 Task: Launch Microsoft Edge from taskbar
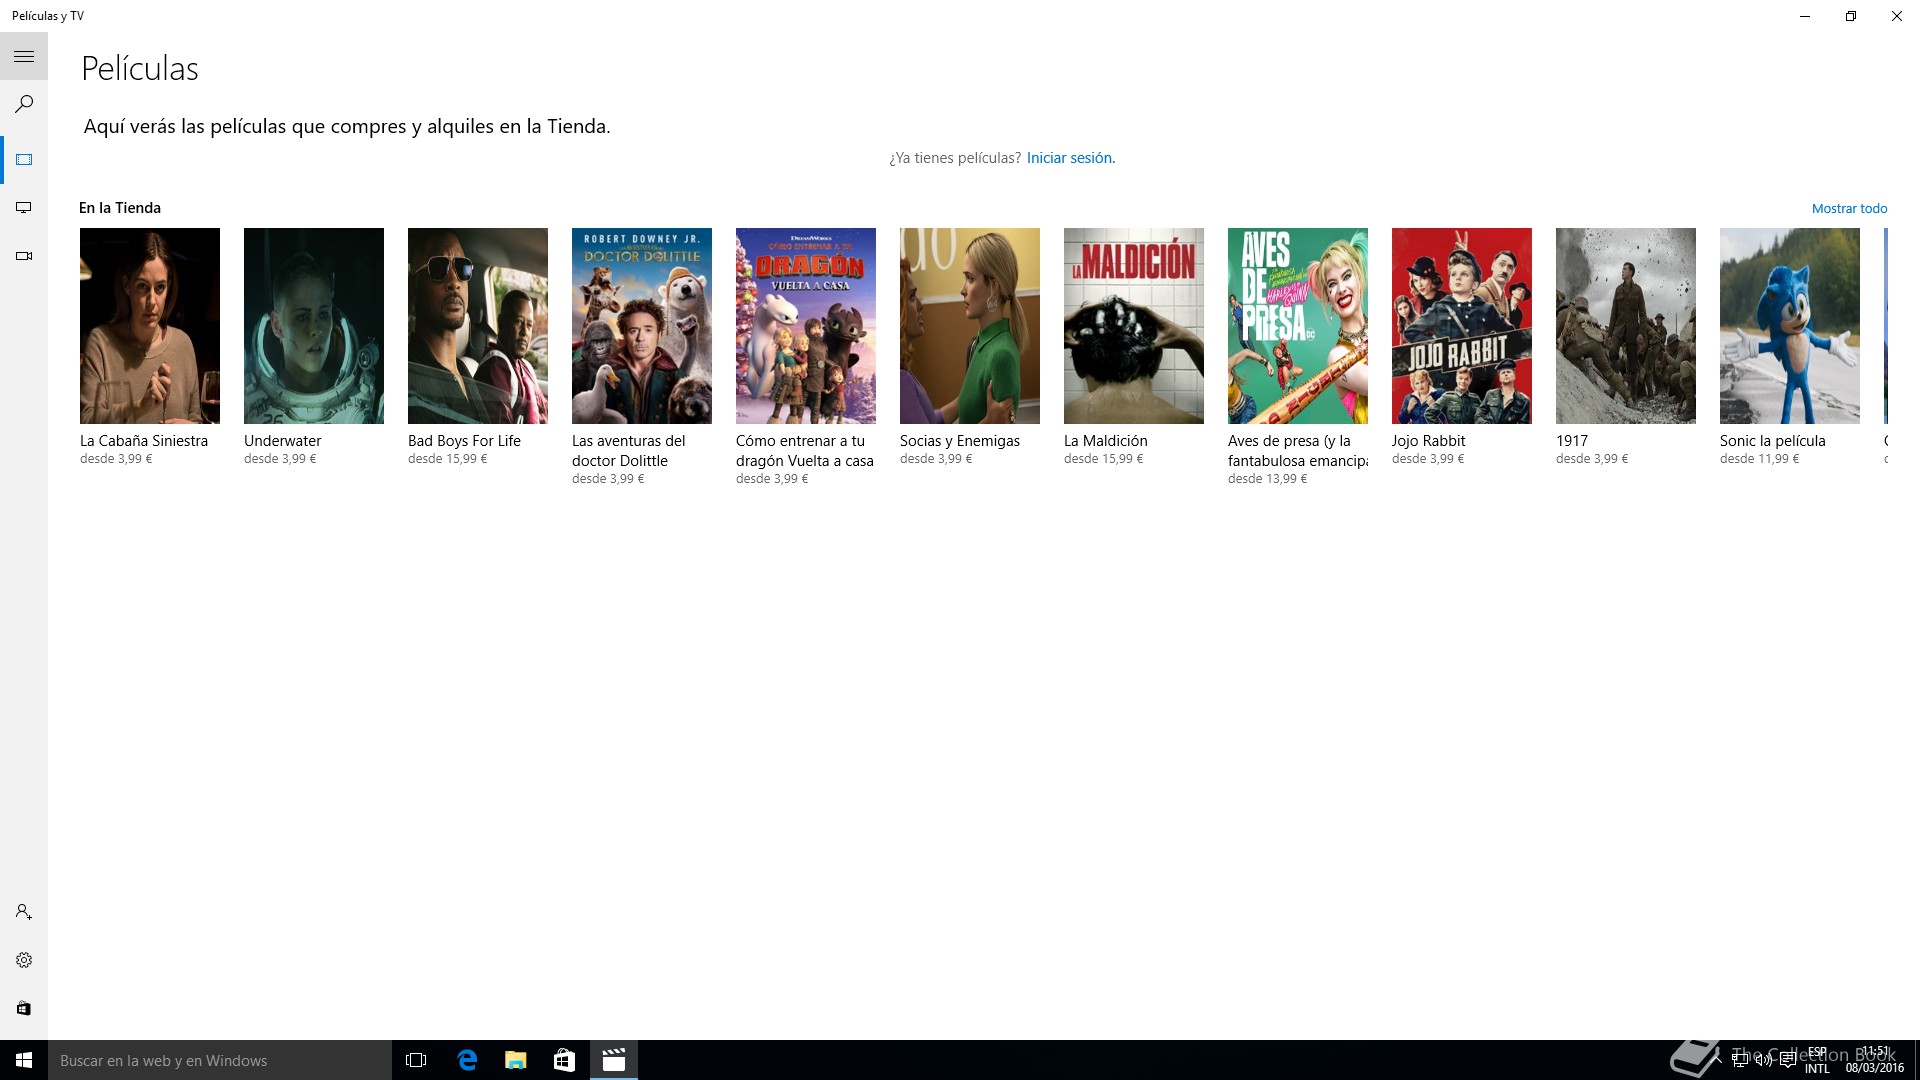click(x=467, y=1060)
